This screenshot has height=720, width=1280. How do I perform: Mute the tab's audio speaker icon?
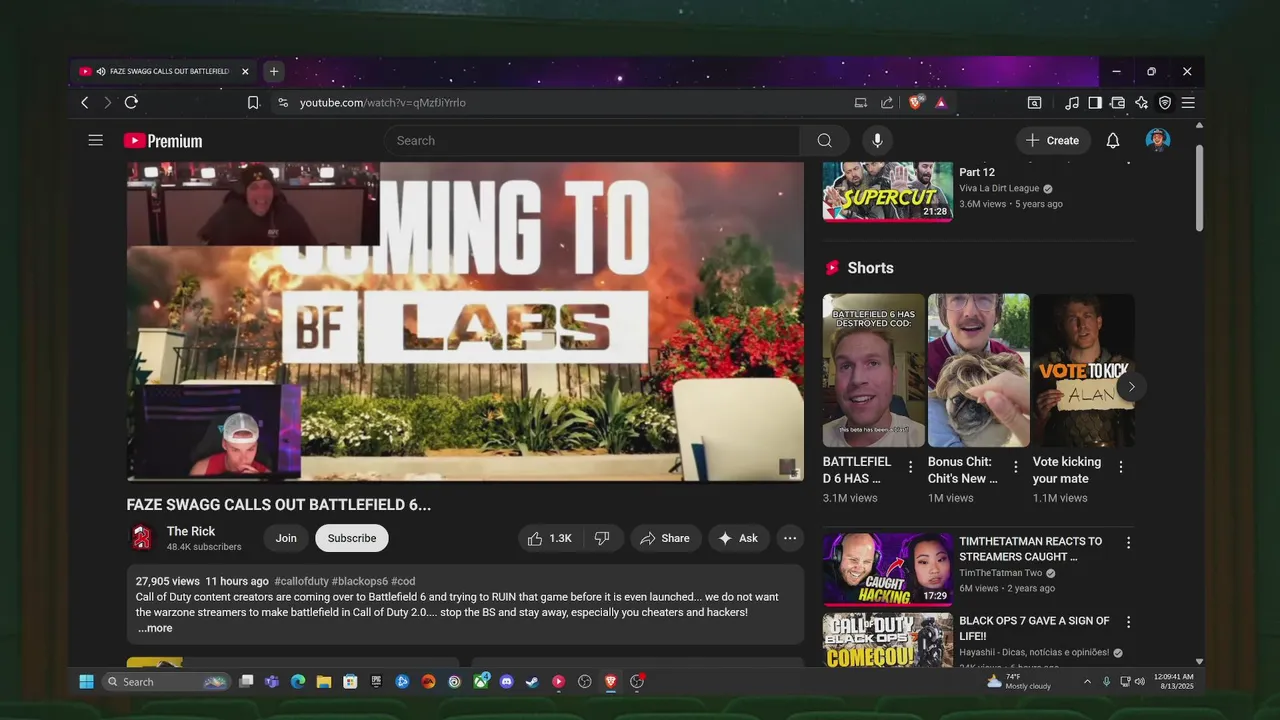click(x=101, y=72)
